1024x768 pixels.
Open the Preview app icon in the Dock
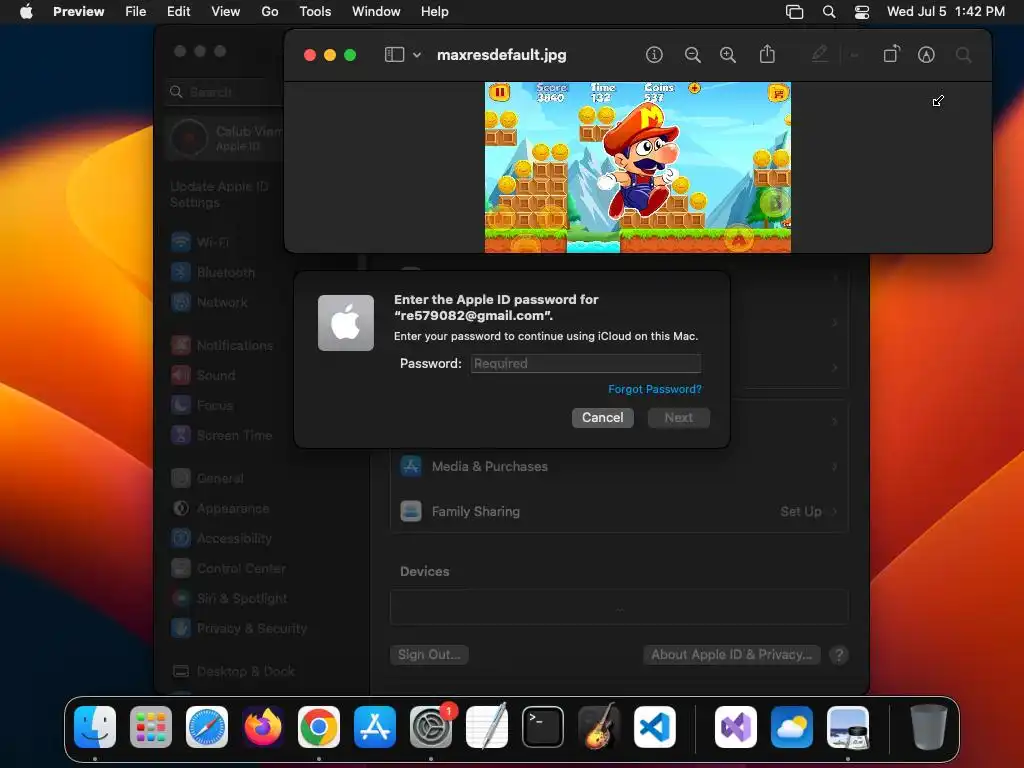point(848,727)
